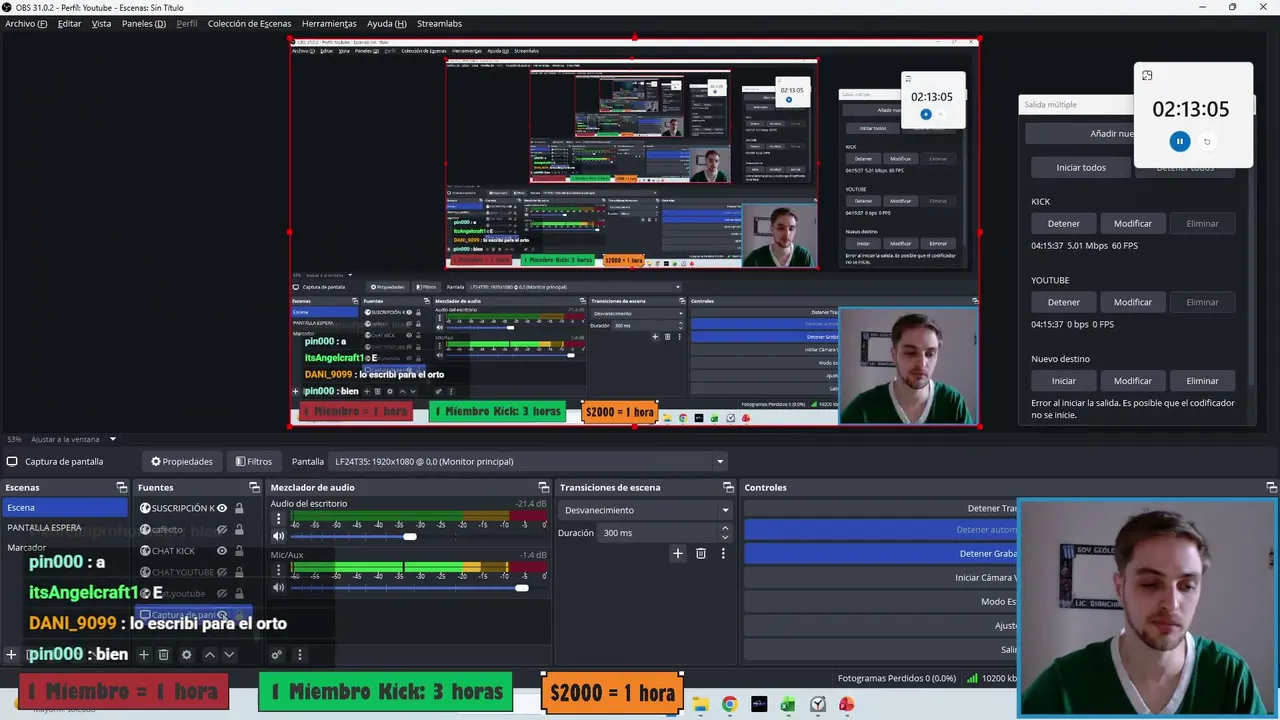
Task: Add a new source in Fuentes
Action: coord(143,655)
